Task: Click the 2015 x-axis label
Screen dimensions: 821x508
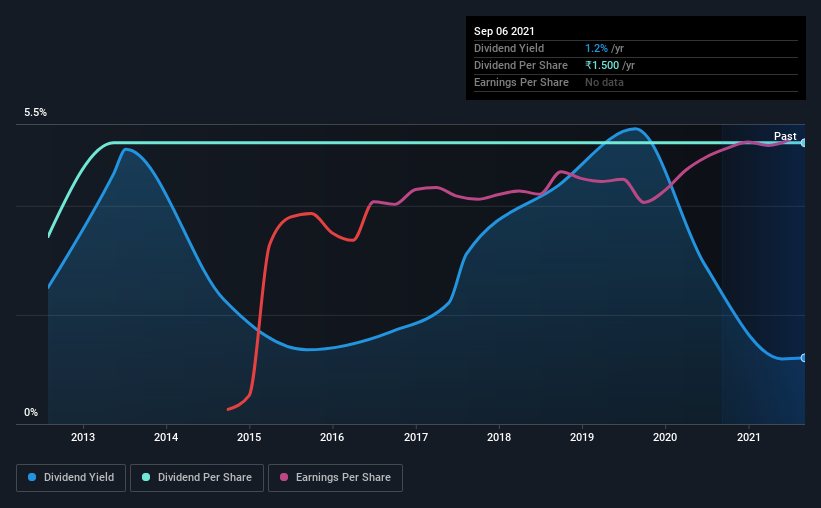Action: pyautogui.click(x=249, y=437)
